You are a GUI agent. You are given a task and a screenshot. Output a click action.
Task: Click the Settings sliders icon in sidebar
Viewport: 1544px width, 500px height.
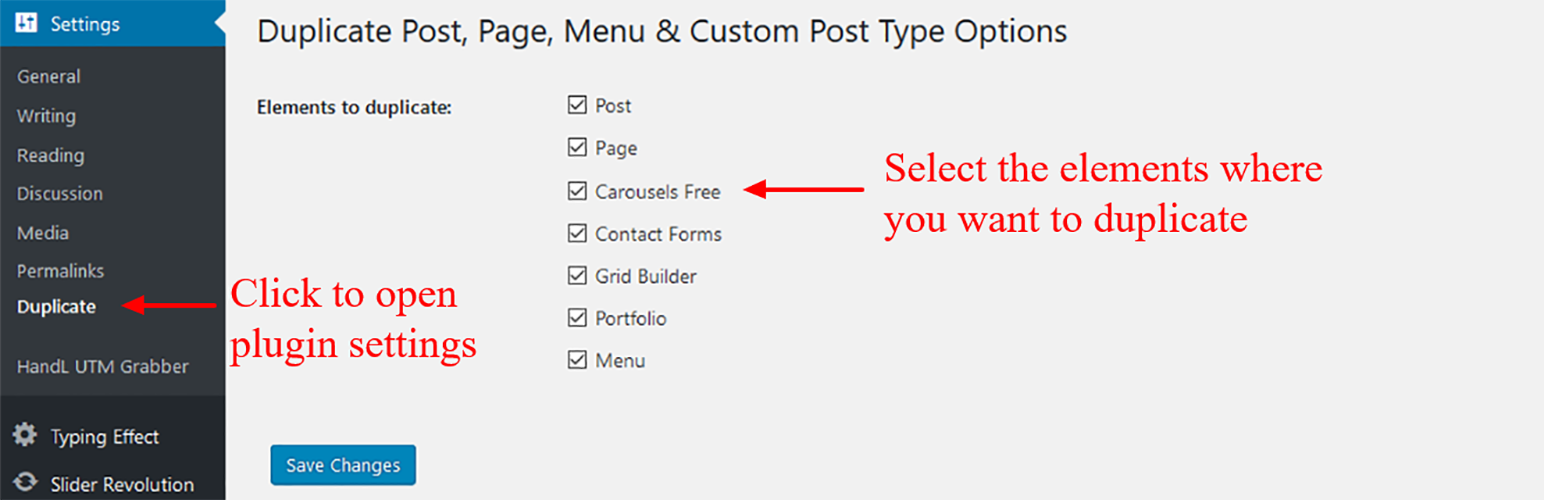click(26, 23)
